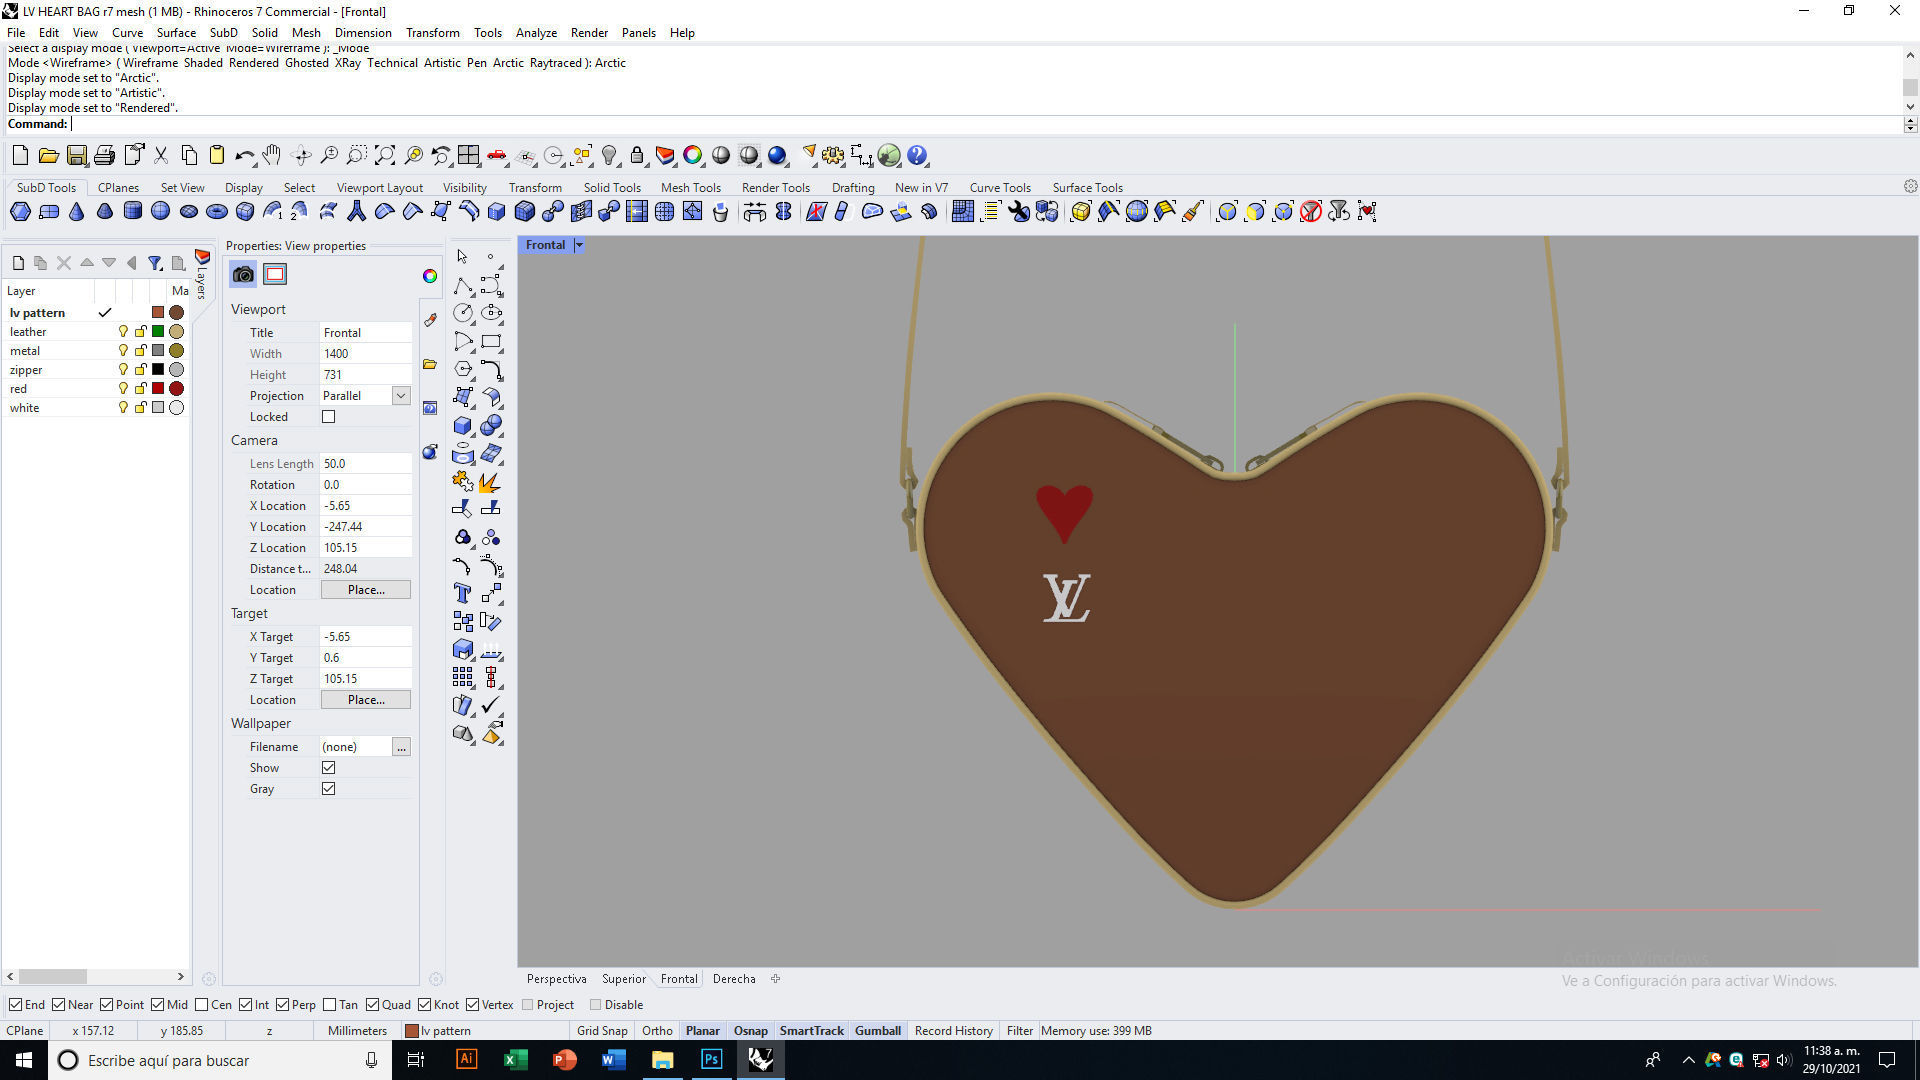Click the red layer color swatch
The image size is (1920, 1080).
pos(158,389)
